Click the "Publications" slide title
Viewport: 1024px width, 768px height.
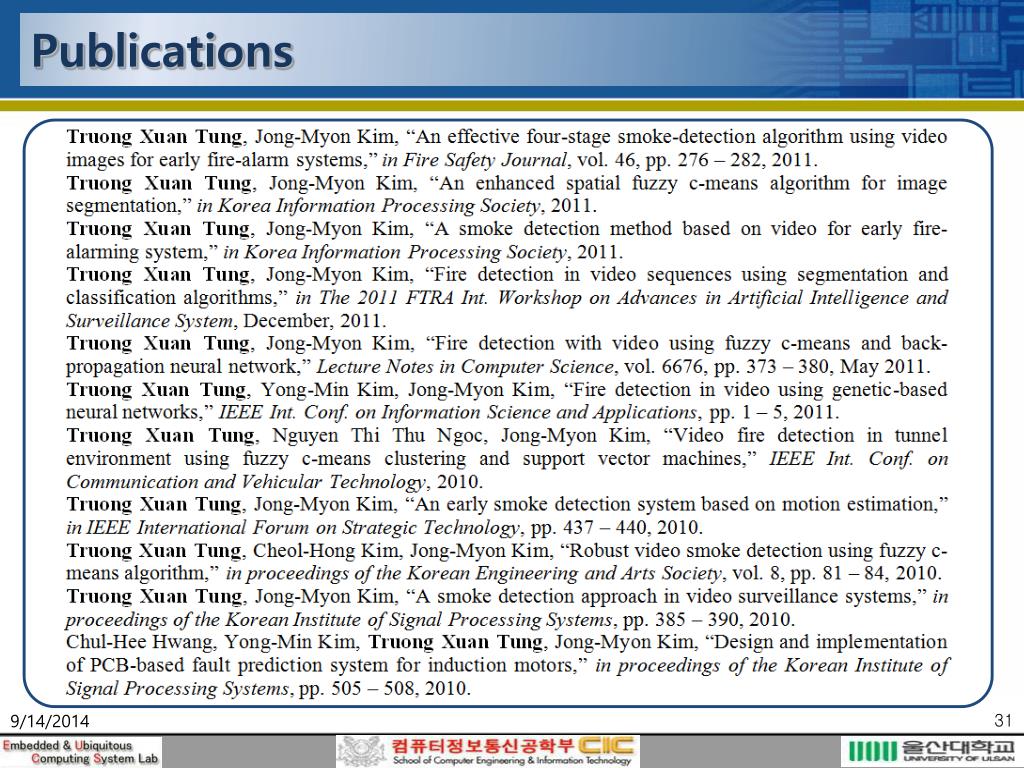pyautogui.click(x=163, y=51)
